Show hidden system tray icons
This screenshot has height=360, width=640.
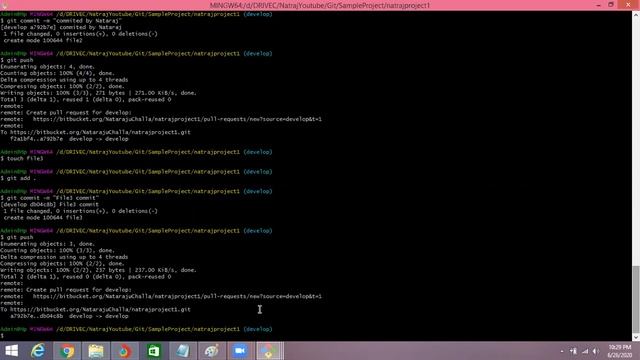pyautogui.click(x=562, y=351)
